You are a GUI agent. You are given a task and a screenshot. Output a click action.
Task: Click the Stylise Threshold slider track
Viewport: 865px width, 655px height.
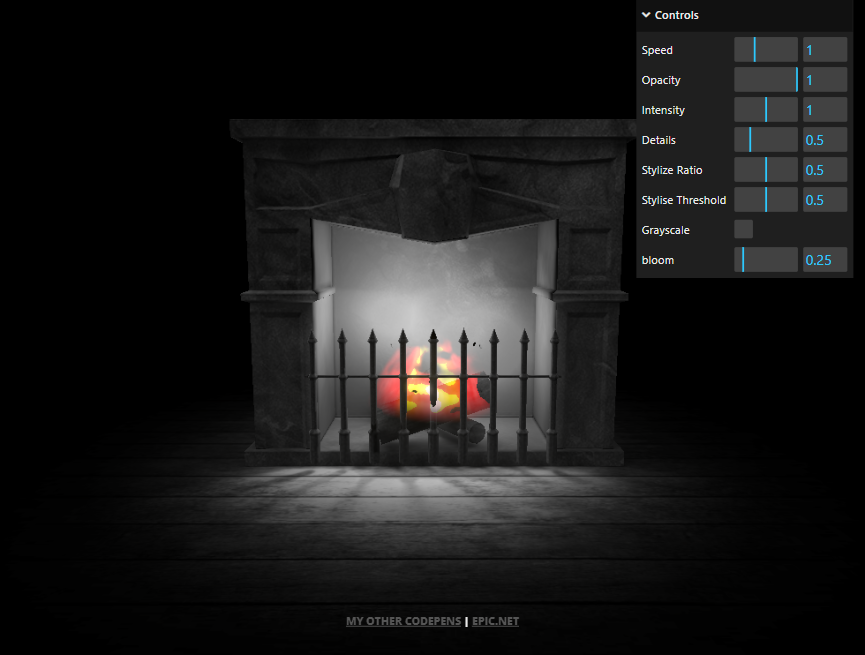click(766, 200)
